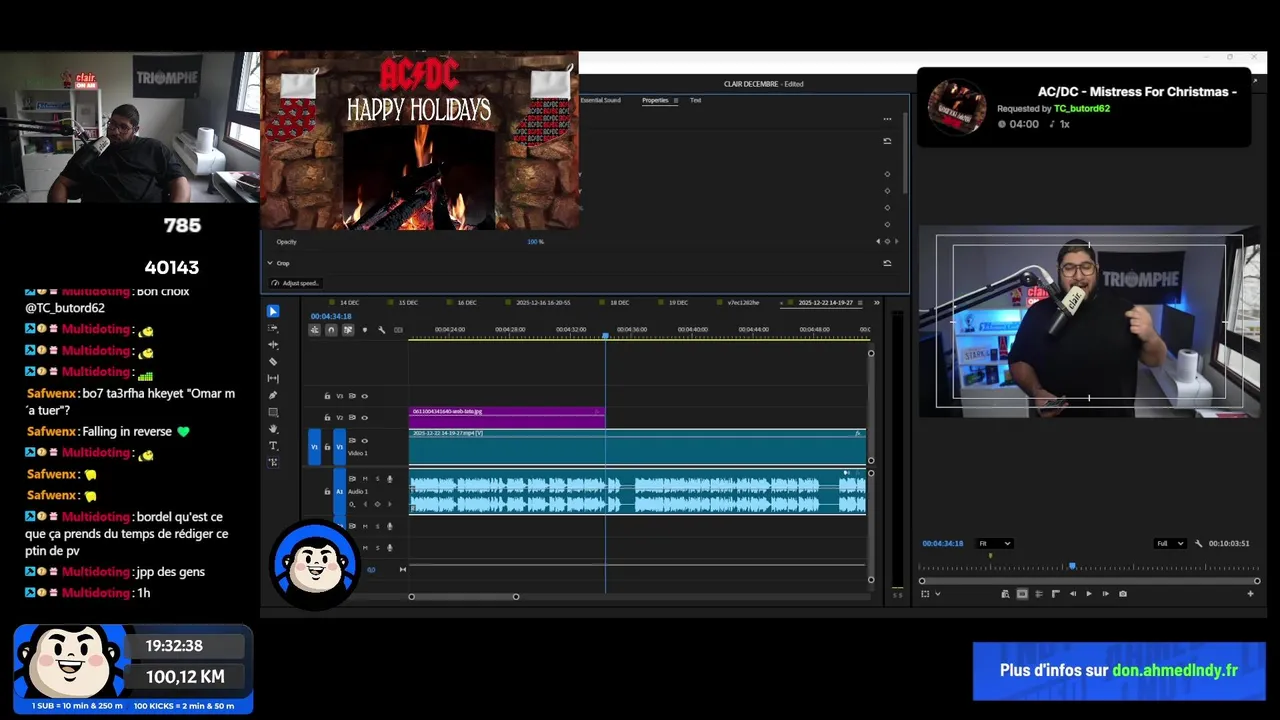Open the dropdown beside safe margins button
1280x720 pixels.
pos(937,594)
